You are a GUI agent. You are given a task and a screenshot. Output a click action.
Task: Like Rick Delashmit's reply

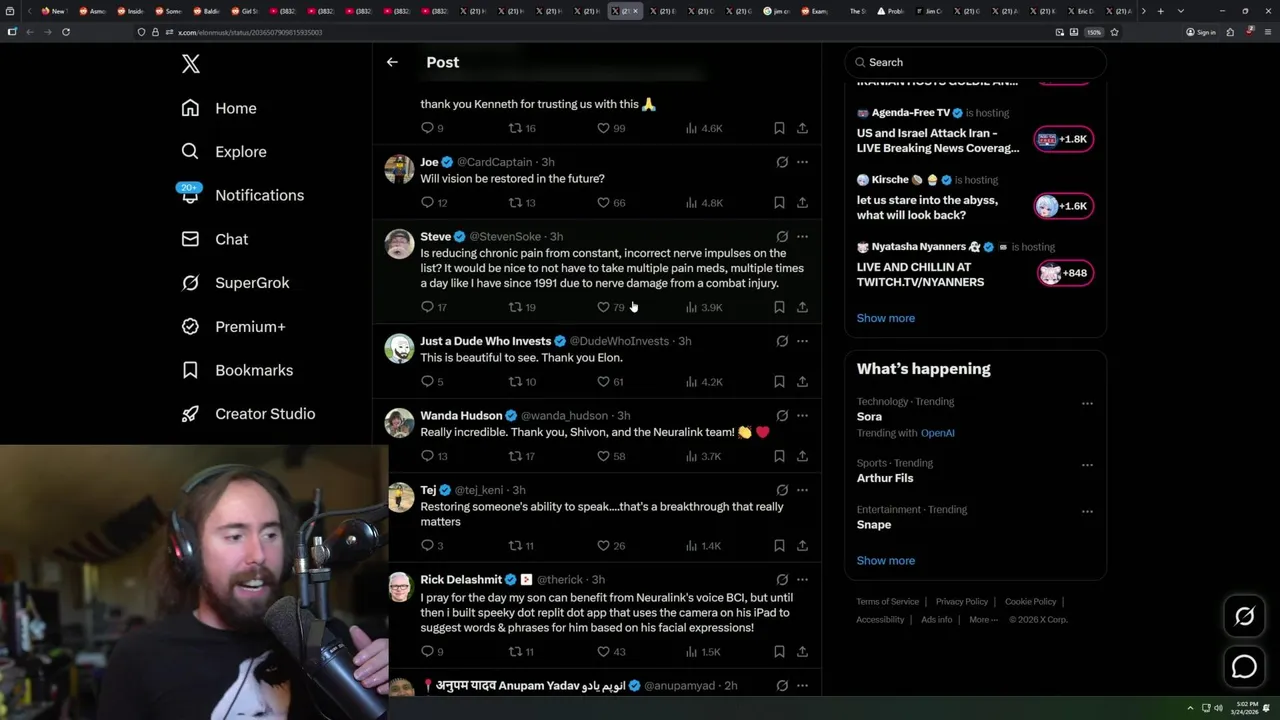(x=611, y=652)
